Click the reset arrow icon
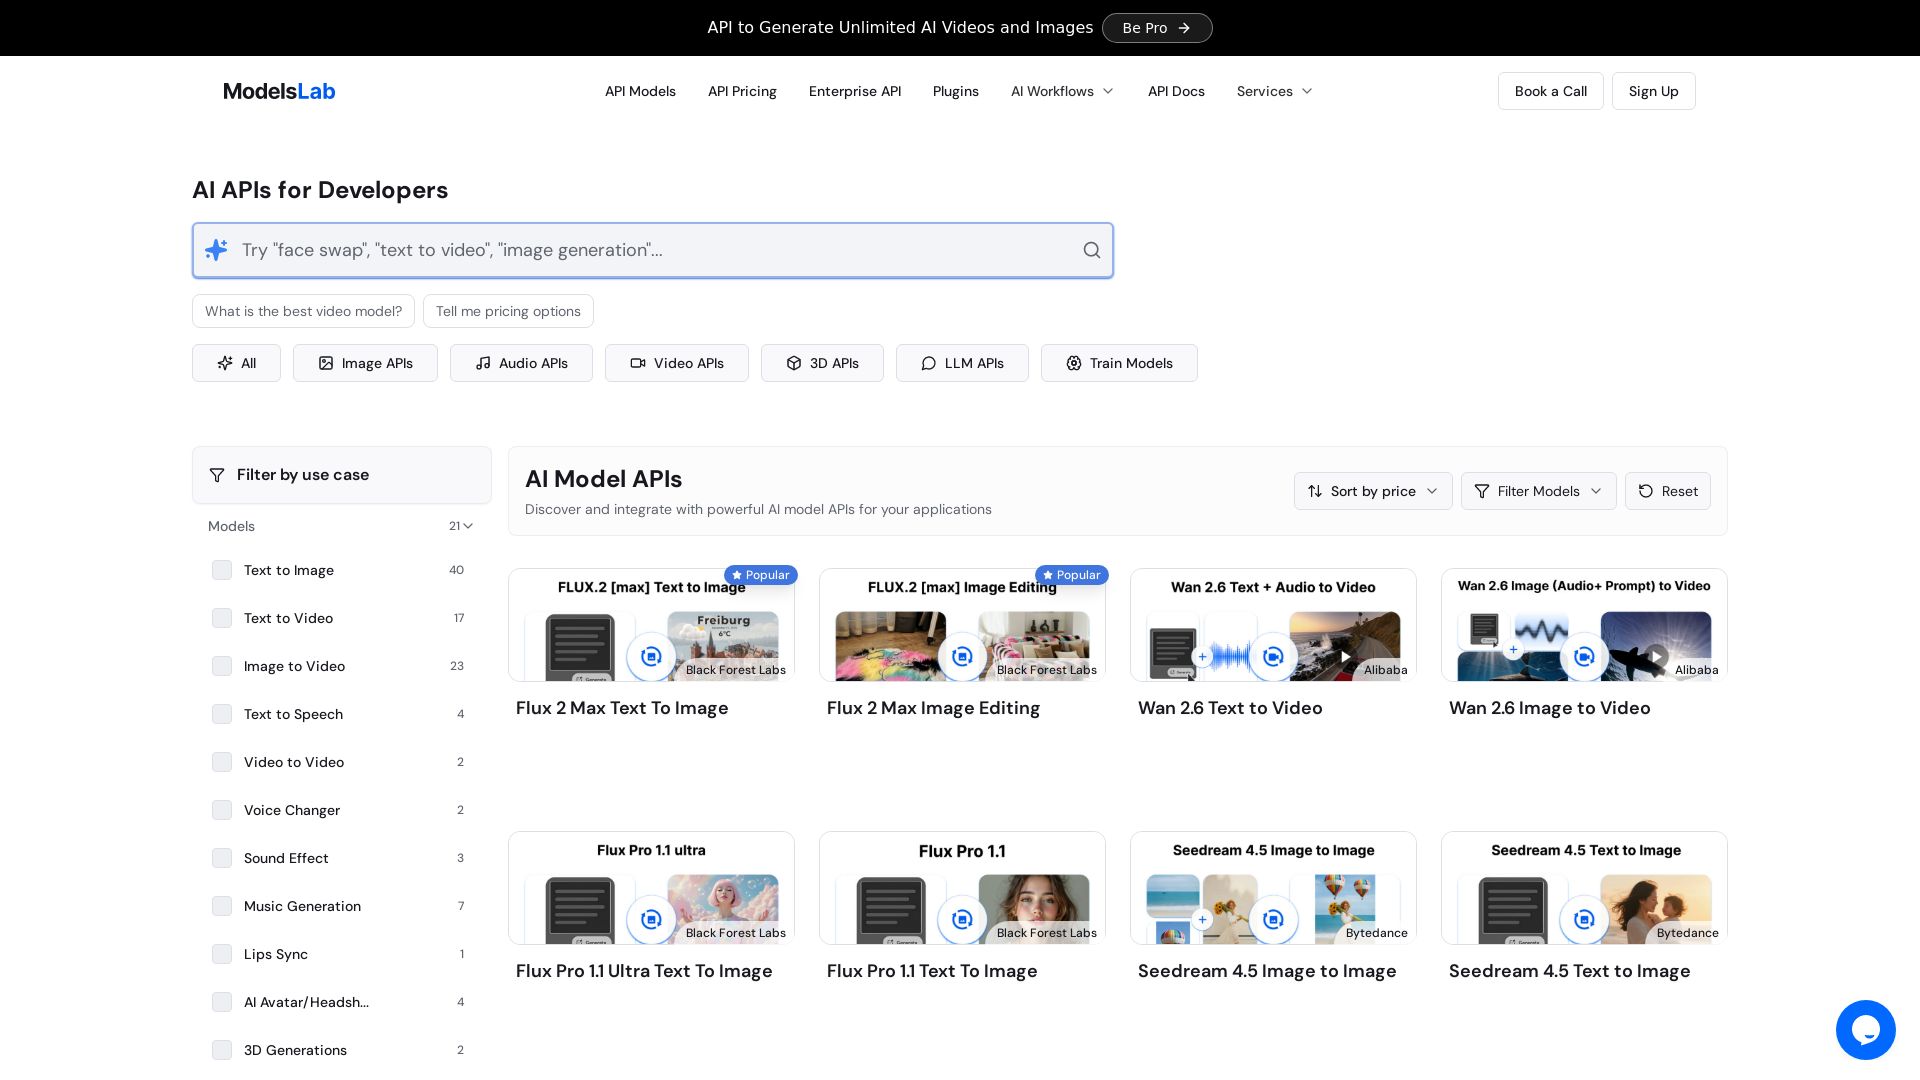 click(x=1646, y=491)
